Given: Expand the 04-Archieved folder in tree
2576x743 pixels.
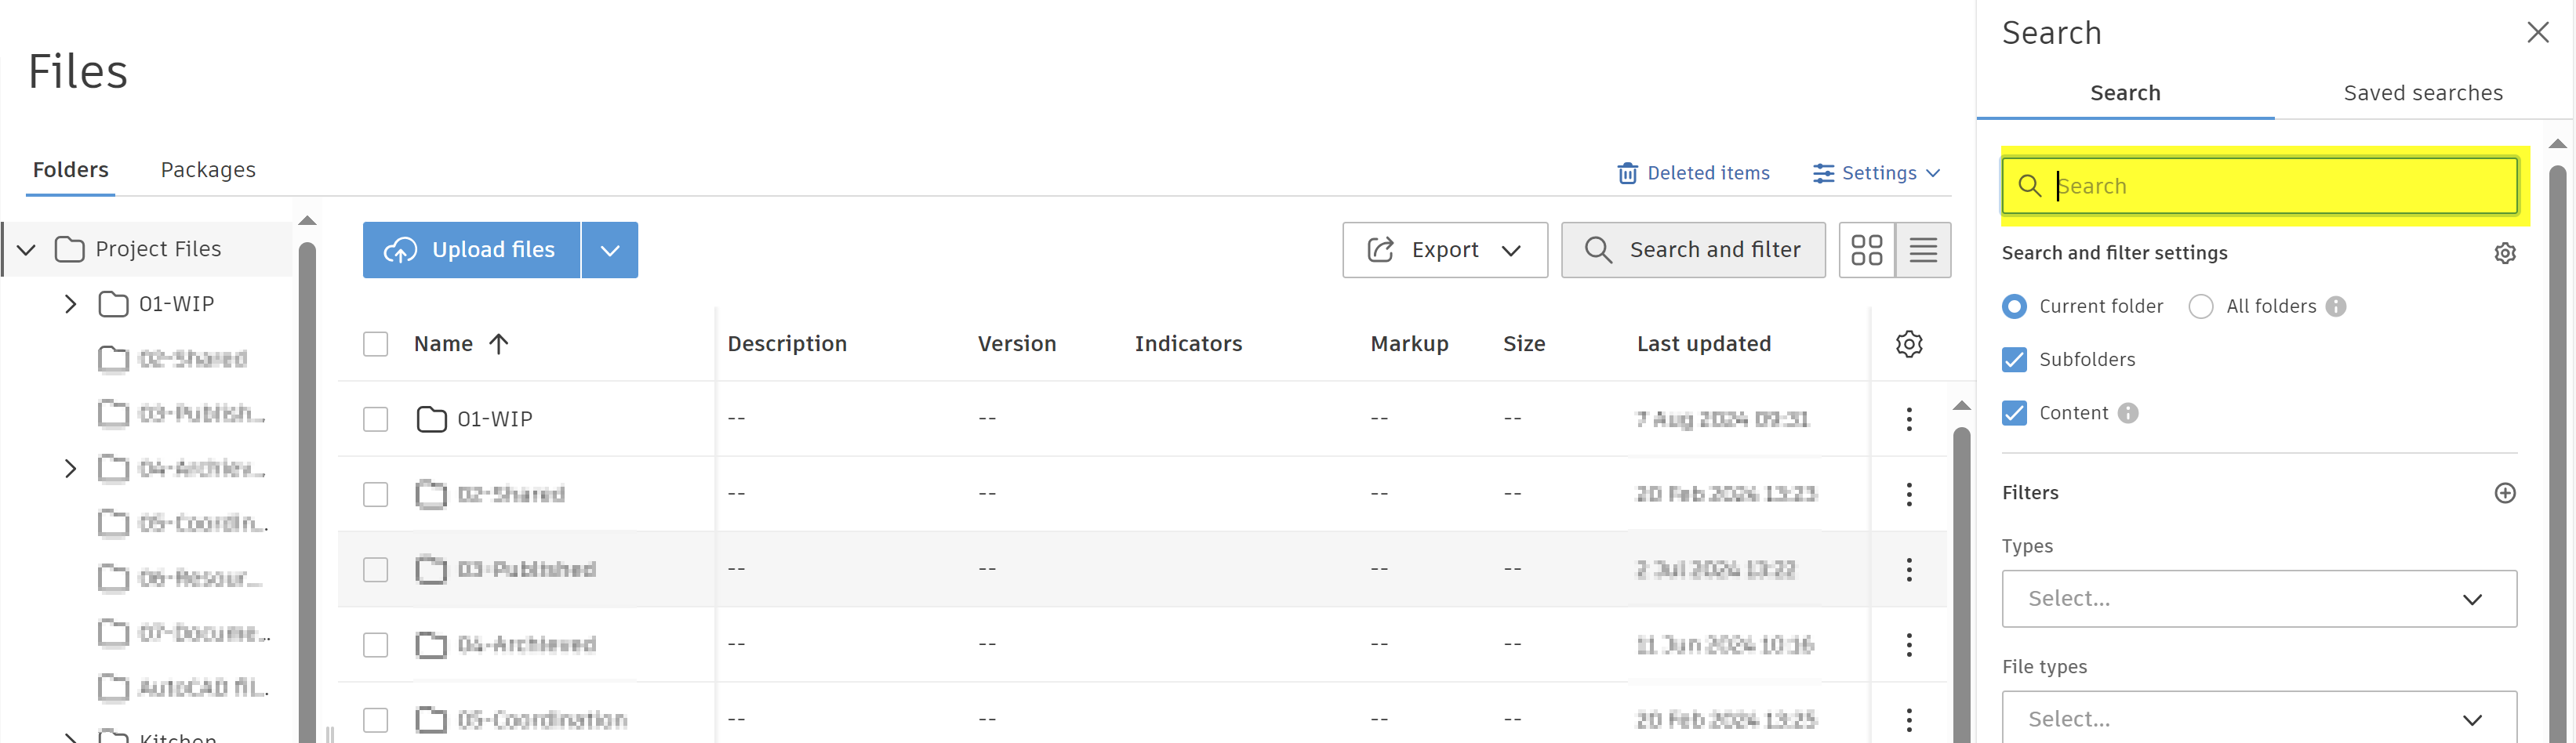Looking at the screenshot, I should 70,468.
